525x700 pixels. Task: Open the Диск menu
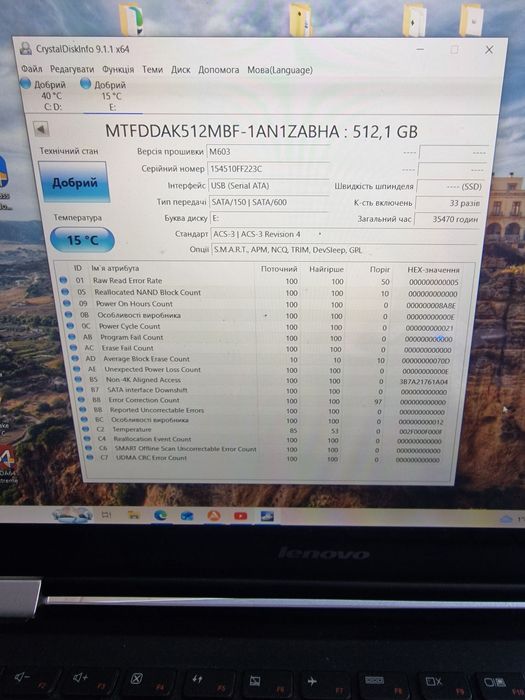(181, 70)
